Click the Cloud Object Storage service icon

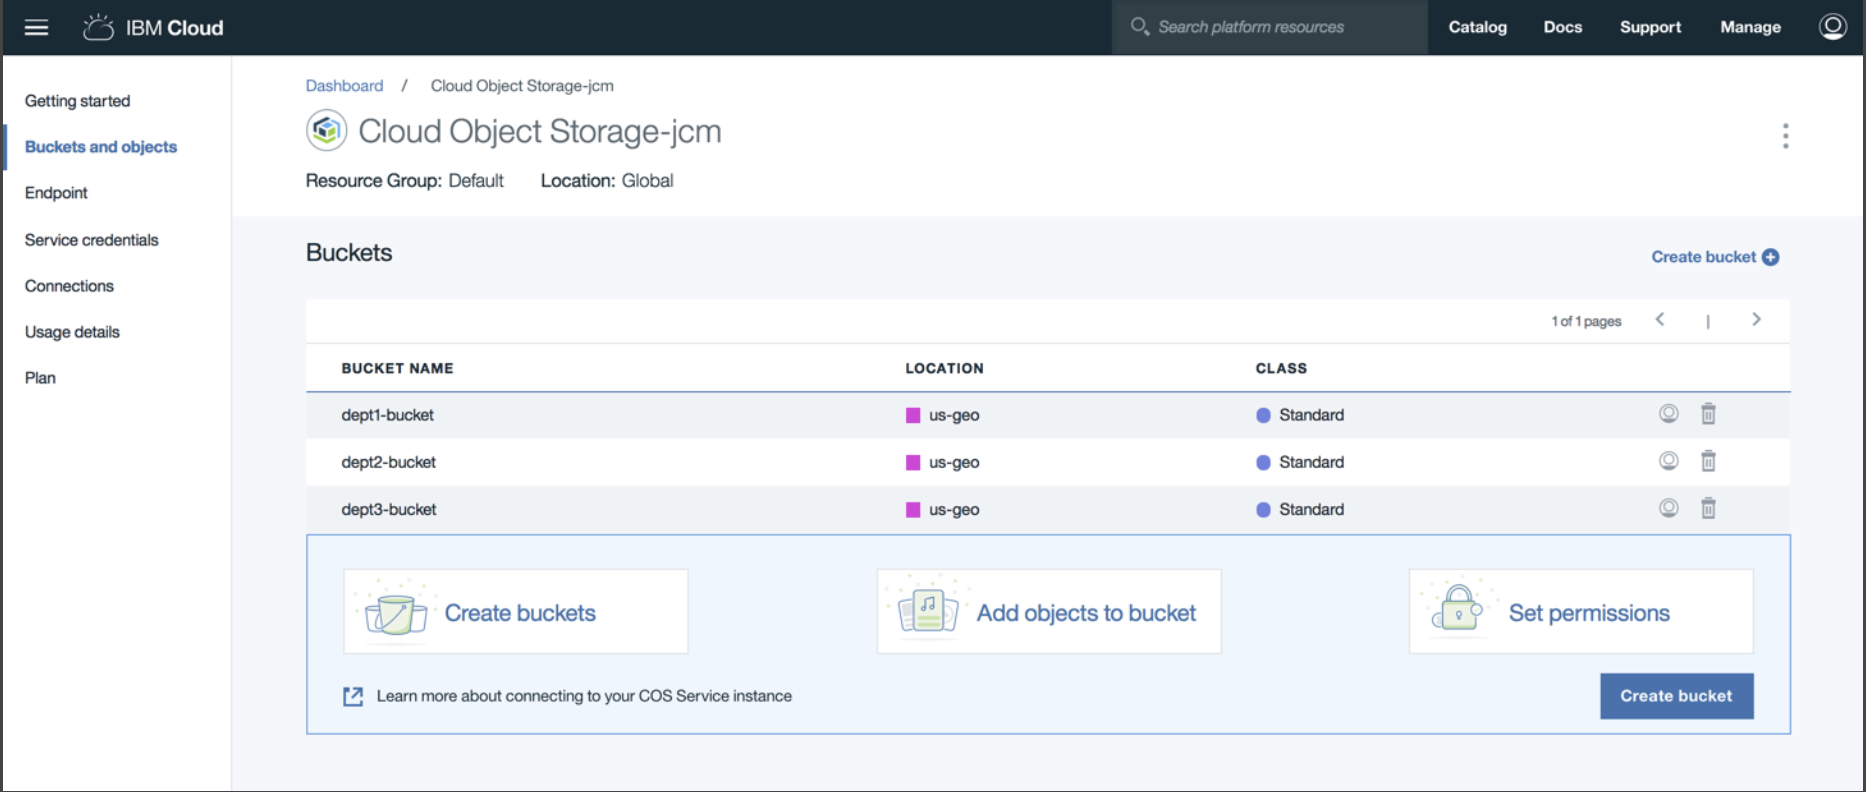(326, 131)
